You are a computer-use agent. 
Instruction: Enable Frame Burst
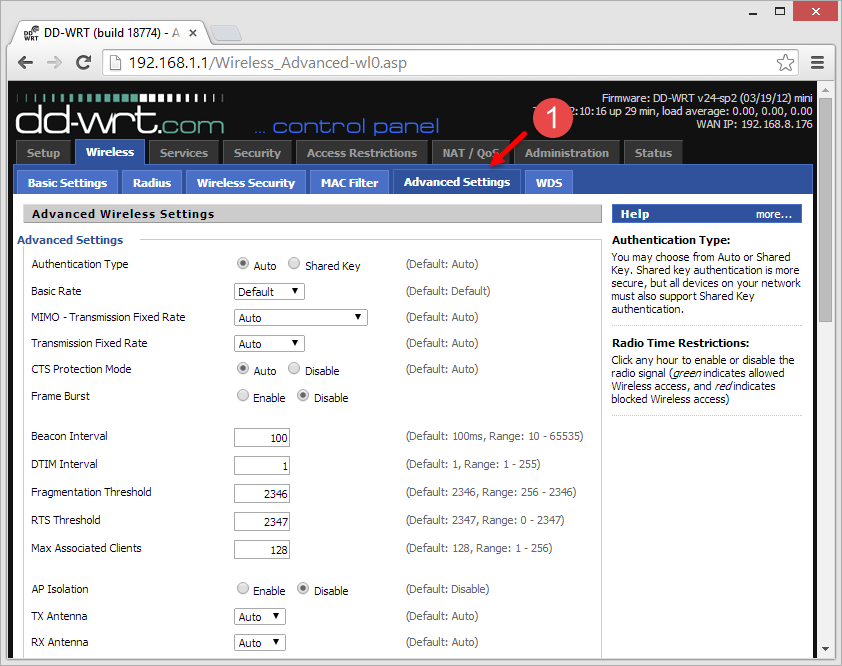[243, 396]
